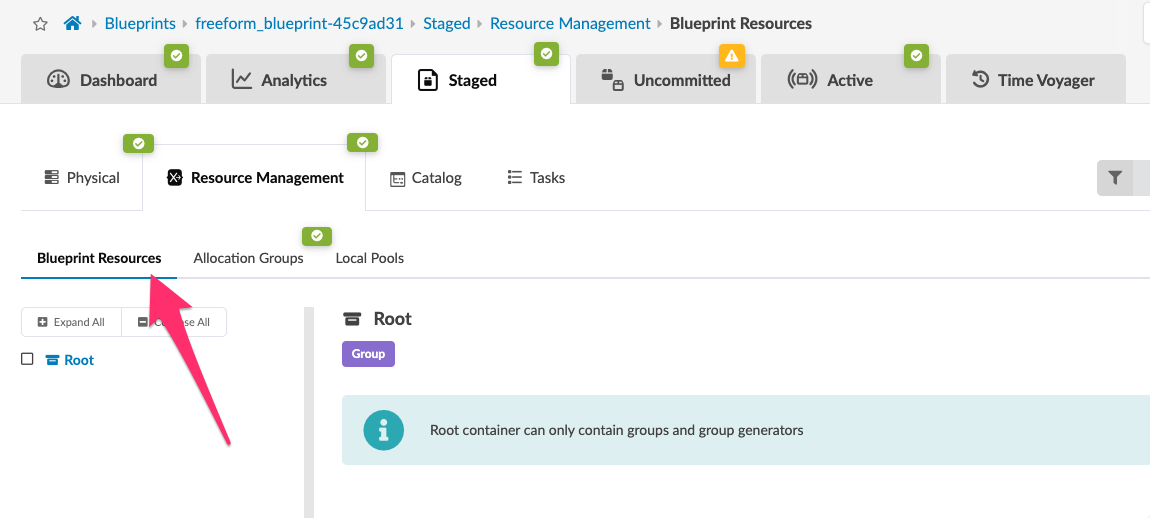Click the home icon in breadcrumb
Screen dimensions: 1150x518
pyautogui.click(x=72, y=23)
